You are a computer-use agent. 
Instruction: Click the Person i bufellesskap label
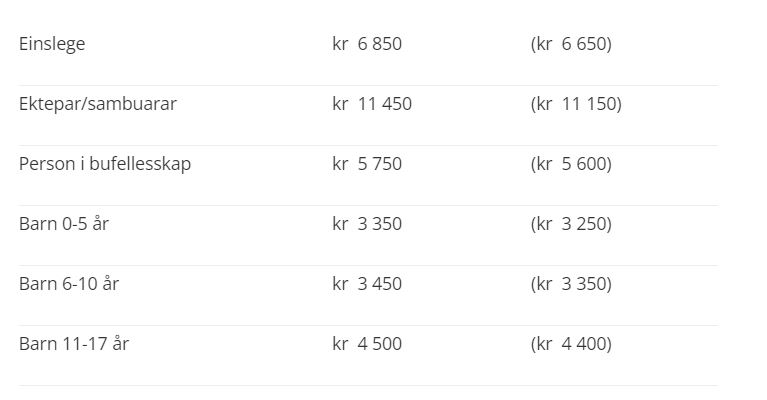105,164
